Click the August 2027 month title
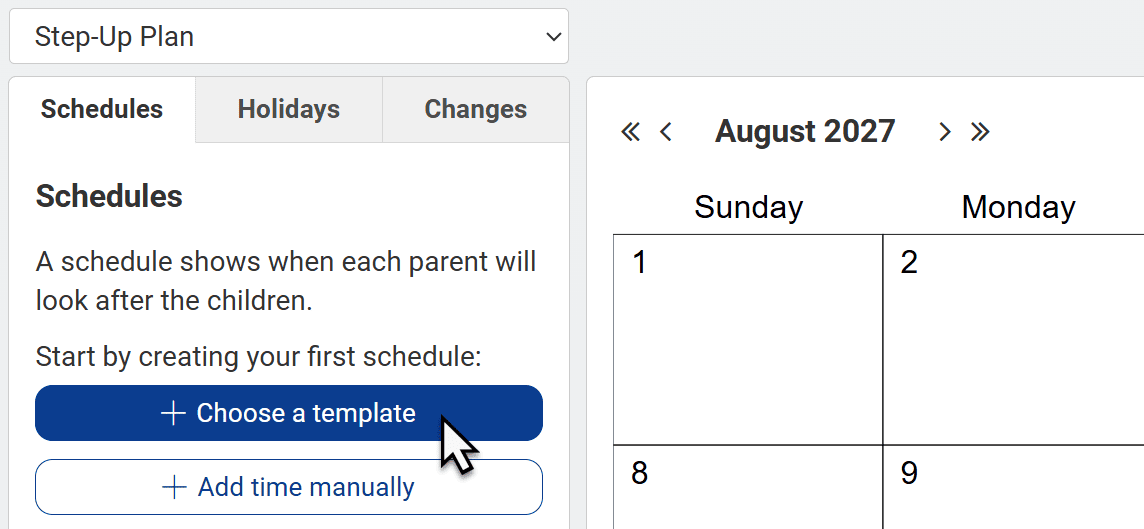This screenshot has height=529, width=1144. pos(805,132)
